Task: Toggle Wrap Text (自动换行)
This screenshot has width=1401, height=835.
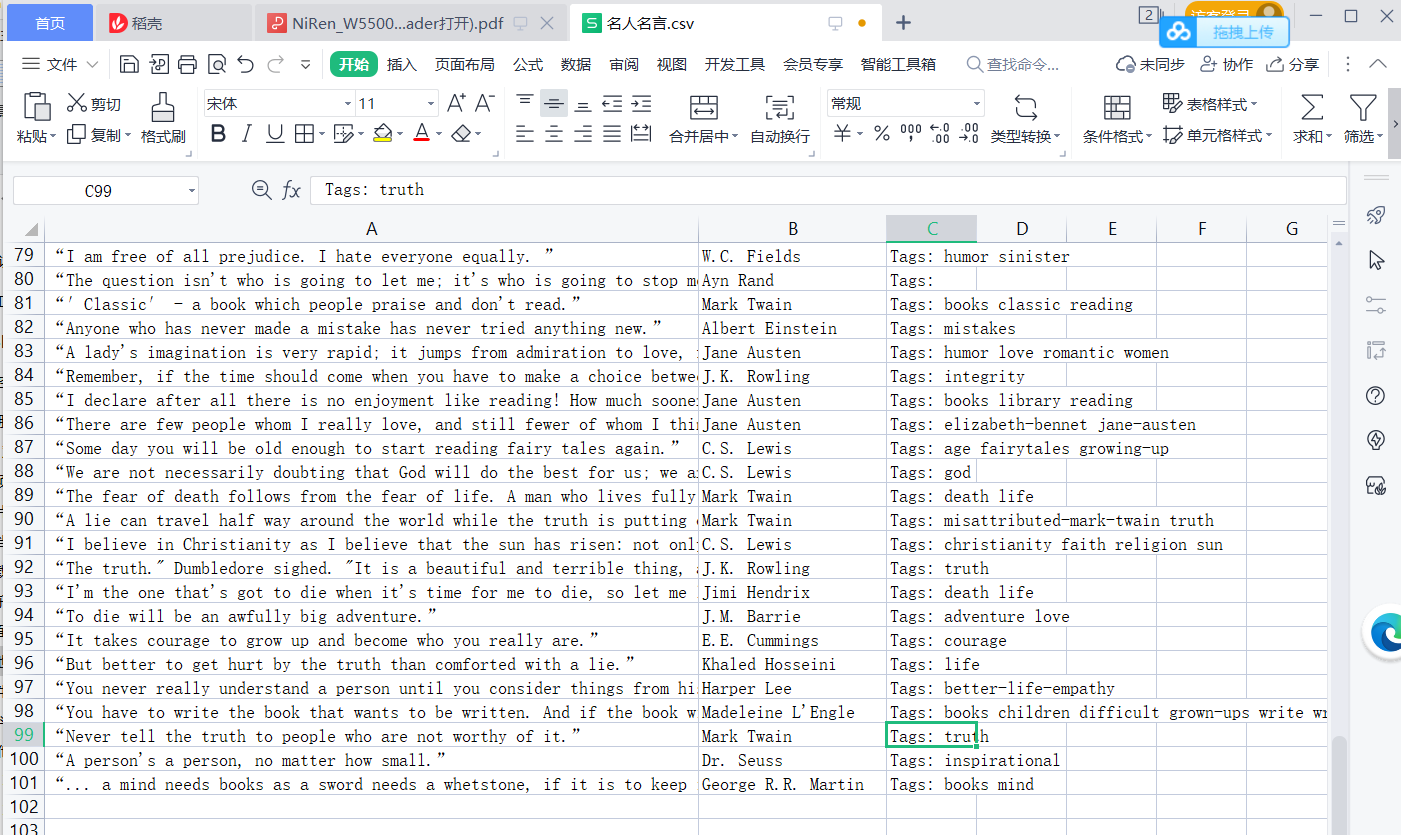Action: coord(780,118)
